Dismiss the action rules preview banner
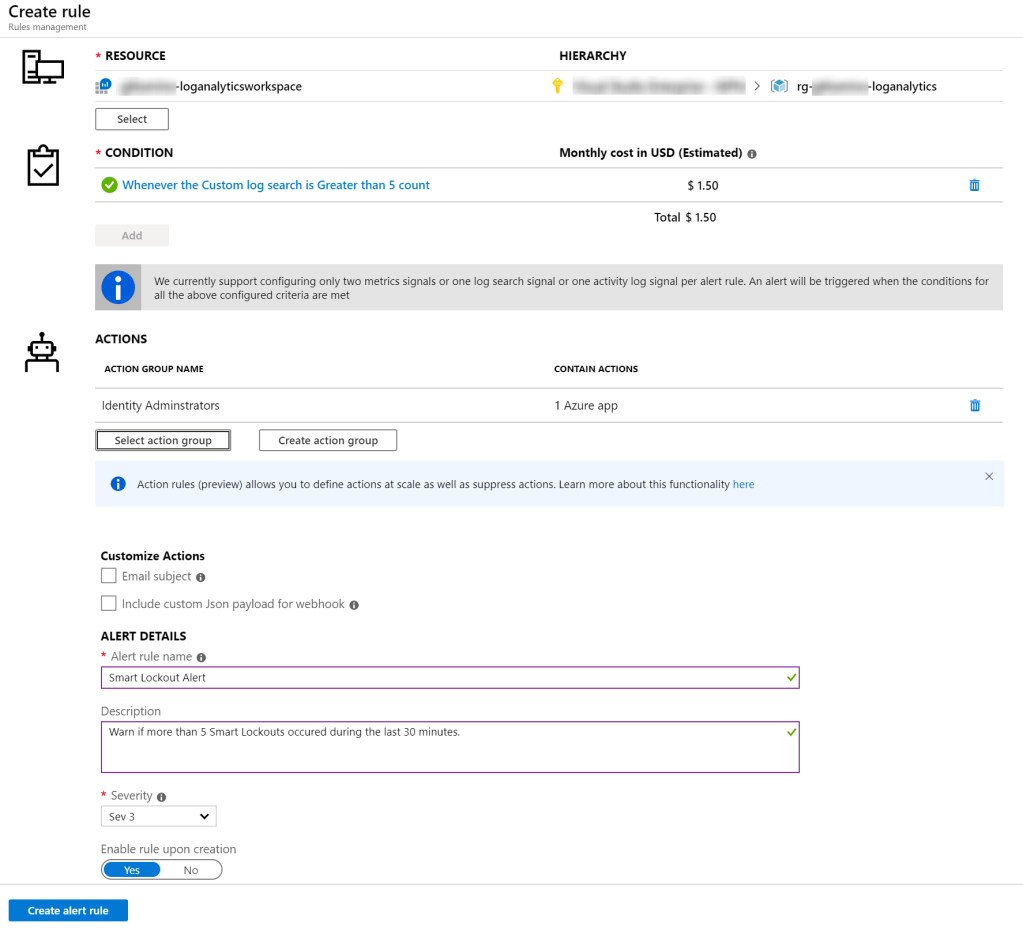Viewport: 1023px width, 930px height. (x=989, y=477)
